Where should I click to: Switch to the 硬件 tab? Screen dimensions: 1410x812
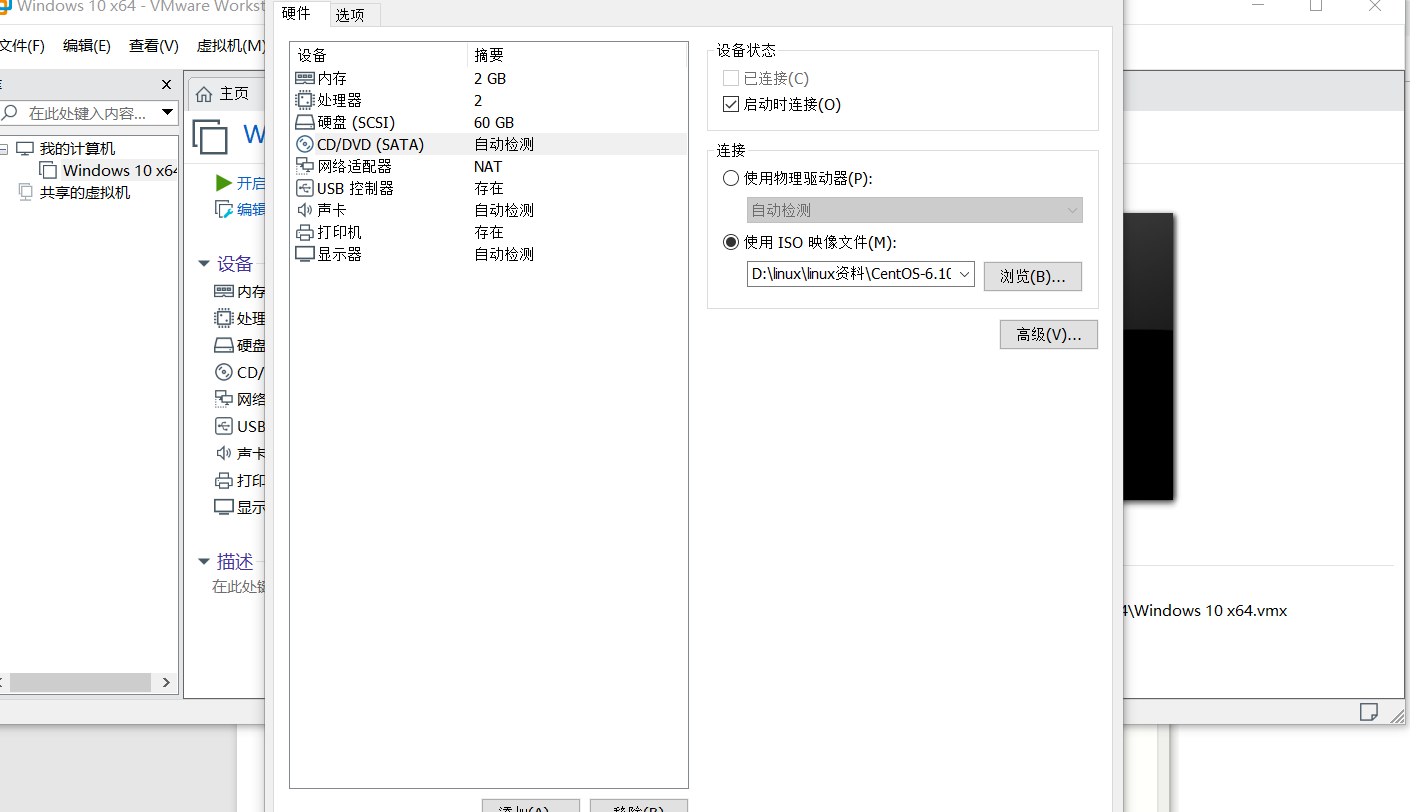click(297, 14)
